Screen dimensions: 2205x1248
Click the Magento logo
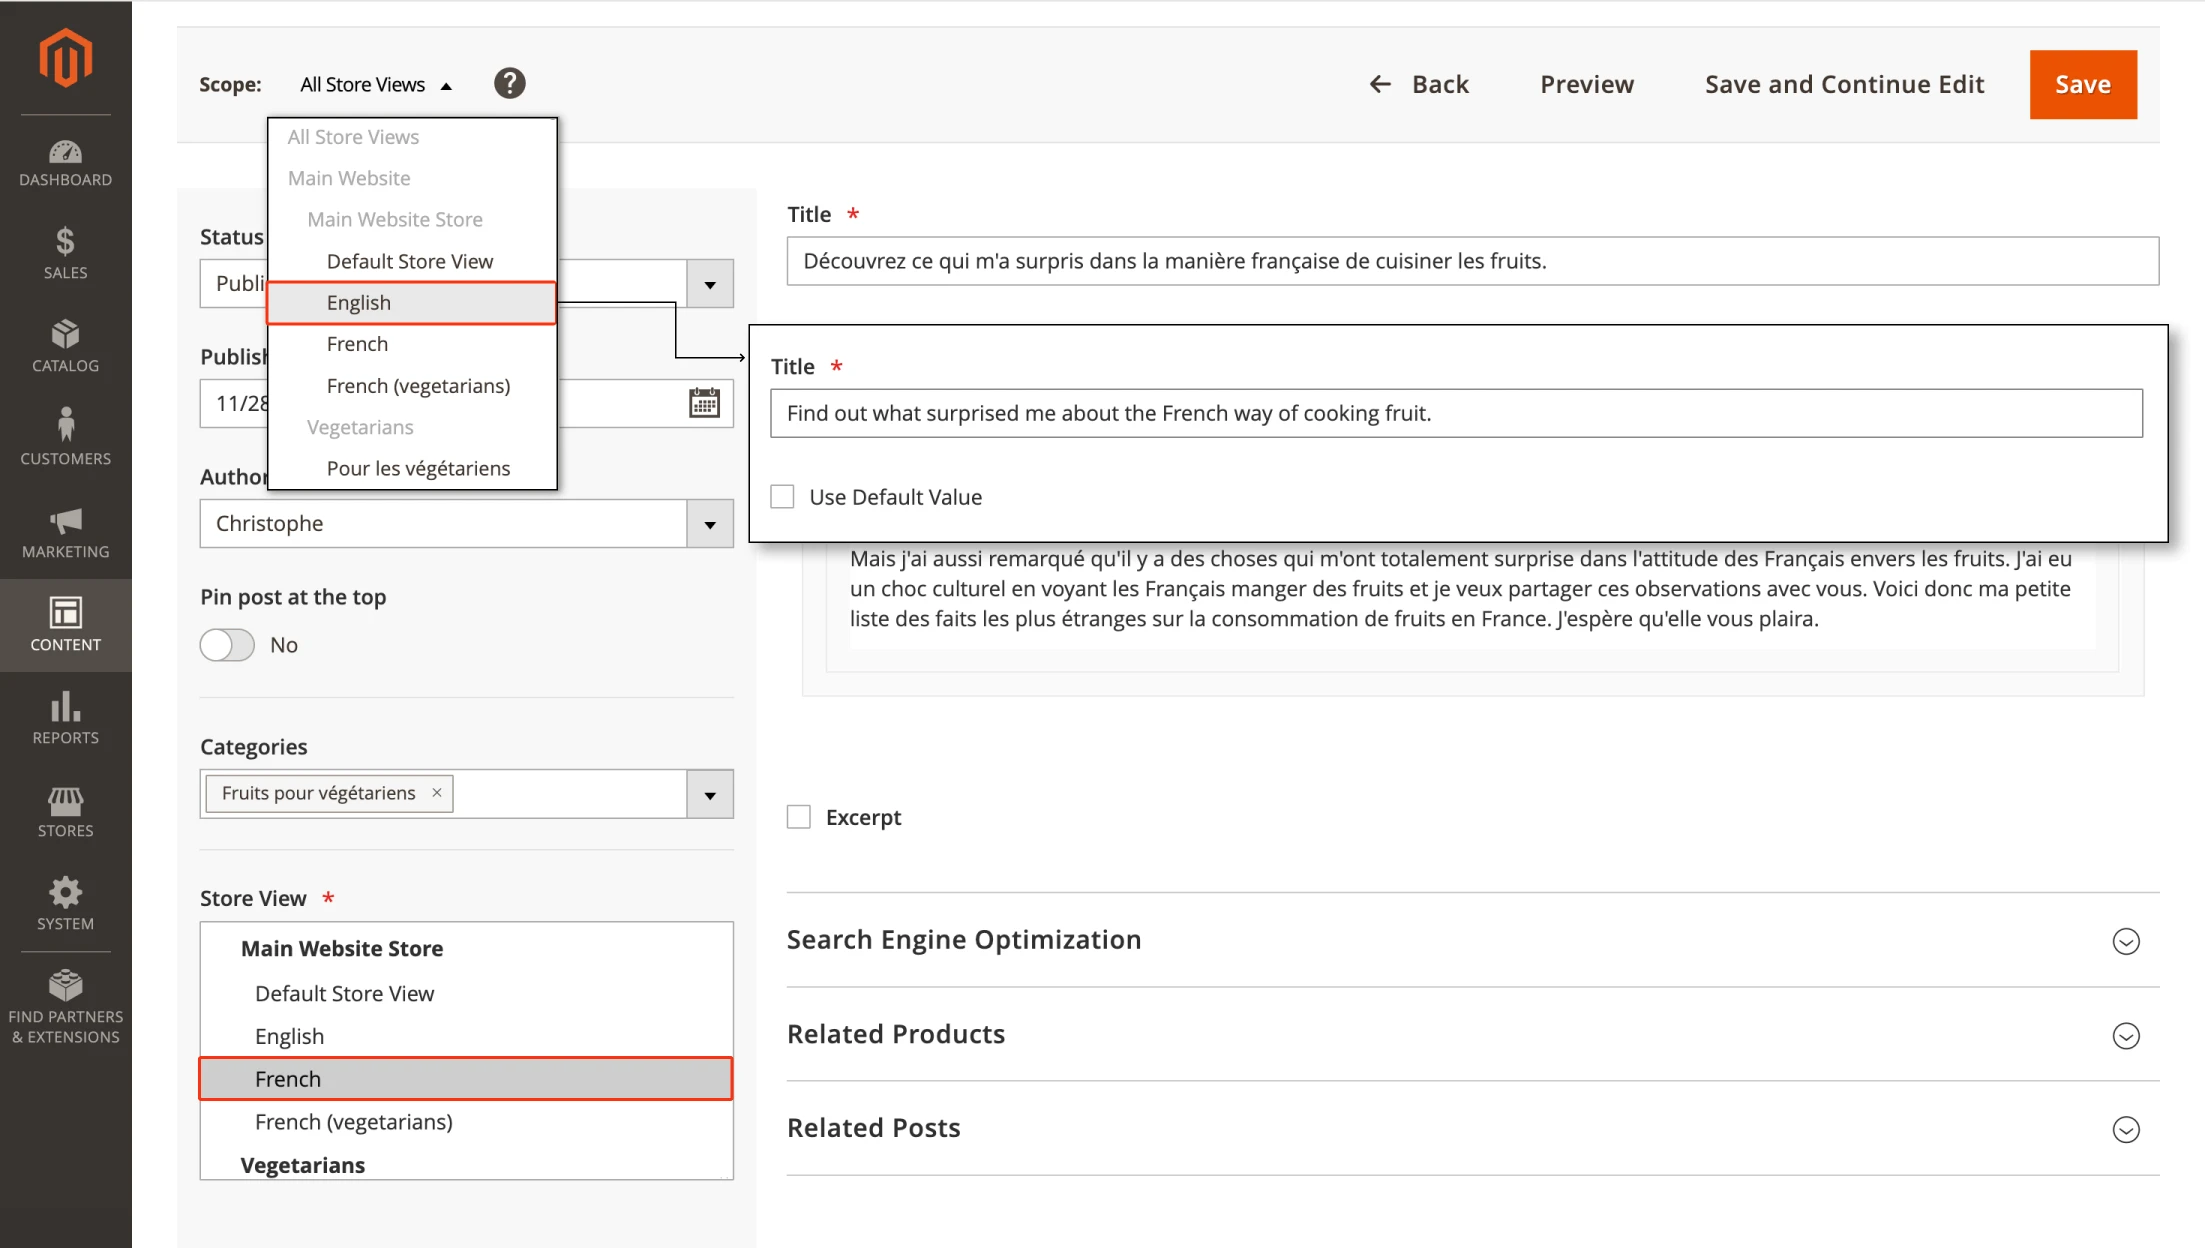[65, 57]
